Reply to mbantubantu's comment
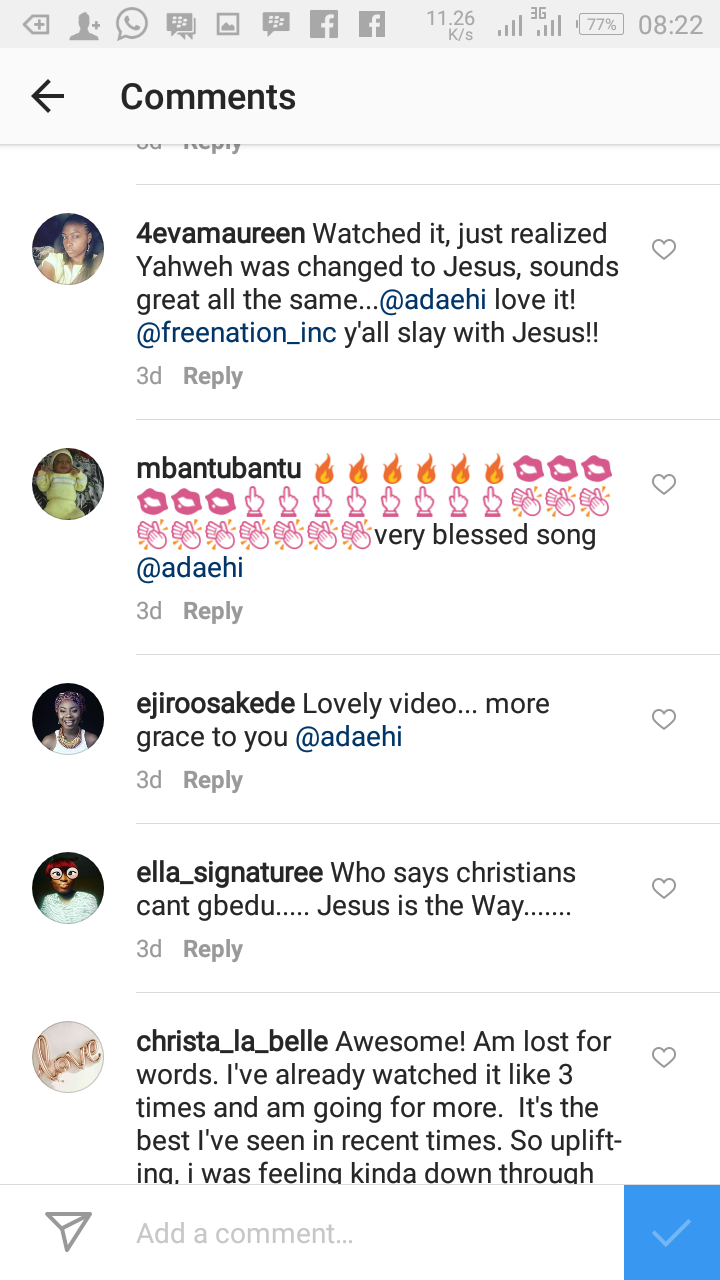Image resolution: width=720 pixels, height=1280 pixels. (212, 611)
